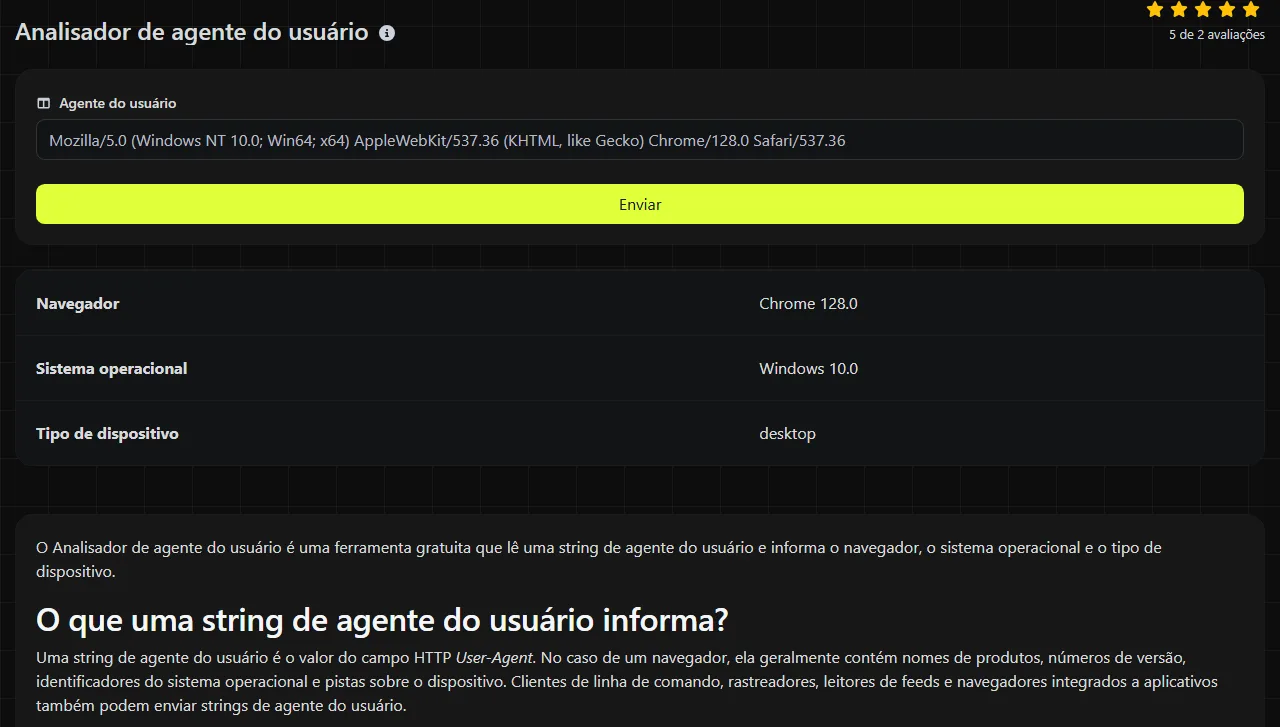Click the Agente do usuário field label
Image resolution: width=1280 pixels, height=727 pixels.
point(118,103)
